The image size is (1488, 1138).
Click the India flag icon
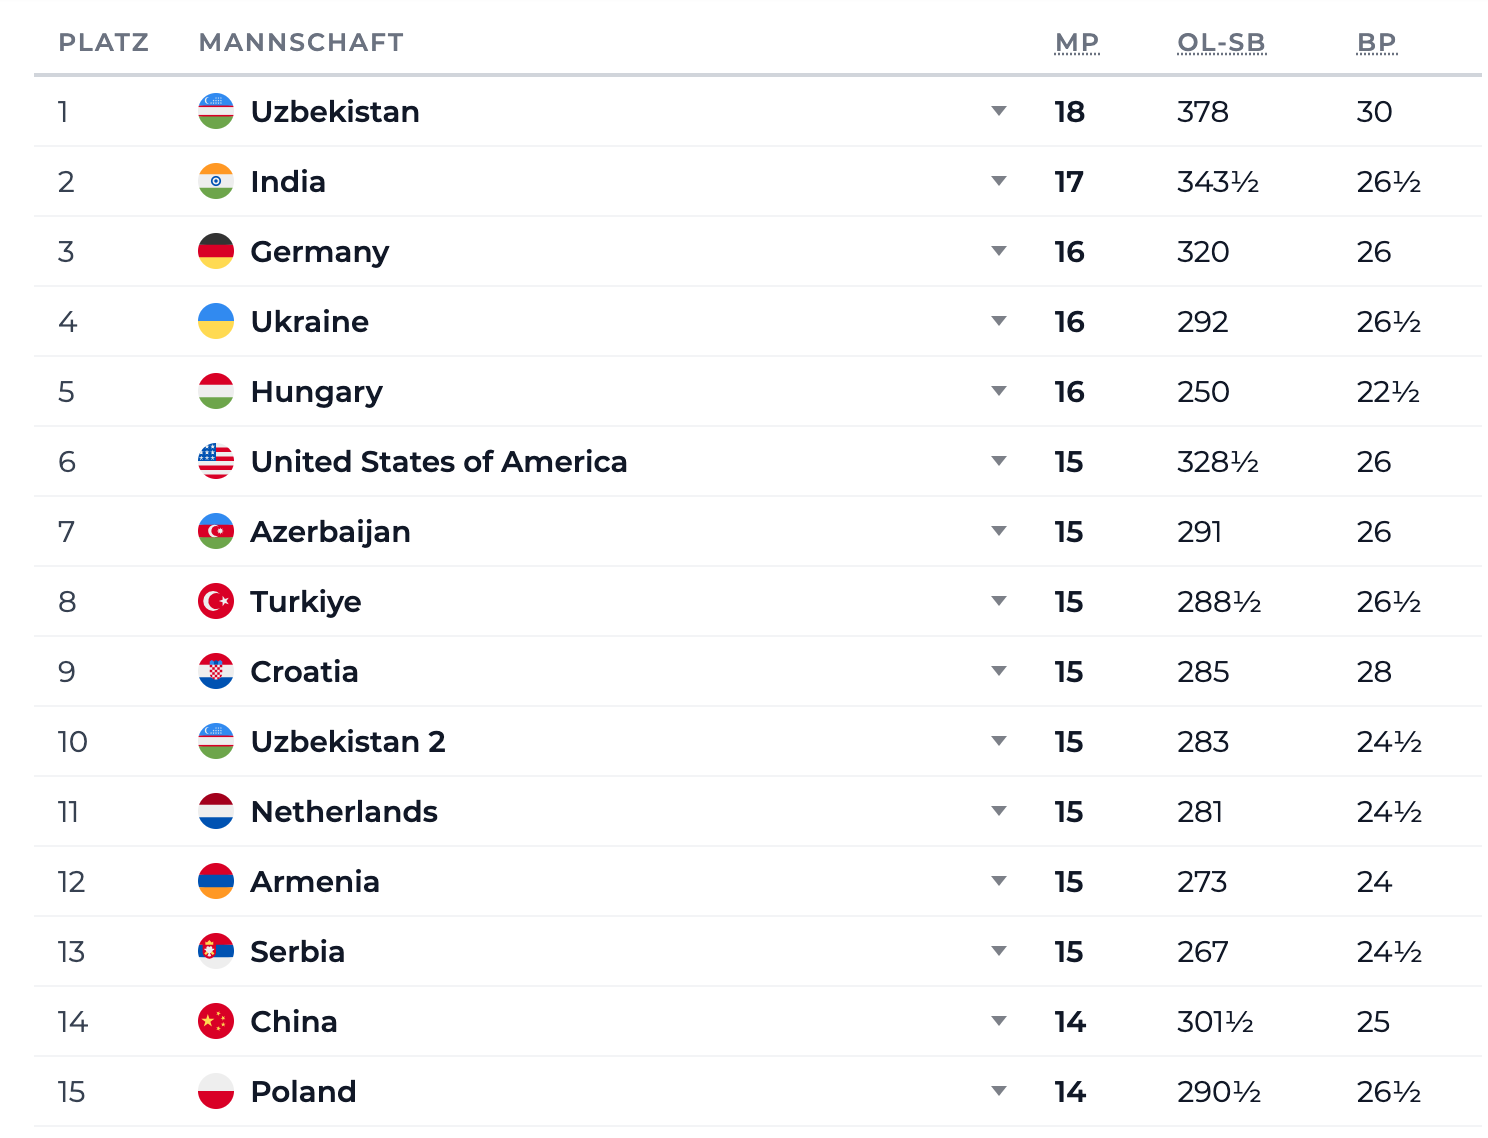[216, 181]
